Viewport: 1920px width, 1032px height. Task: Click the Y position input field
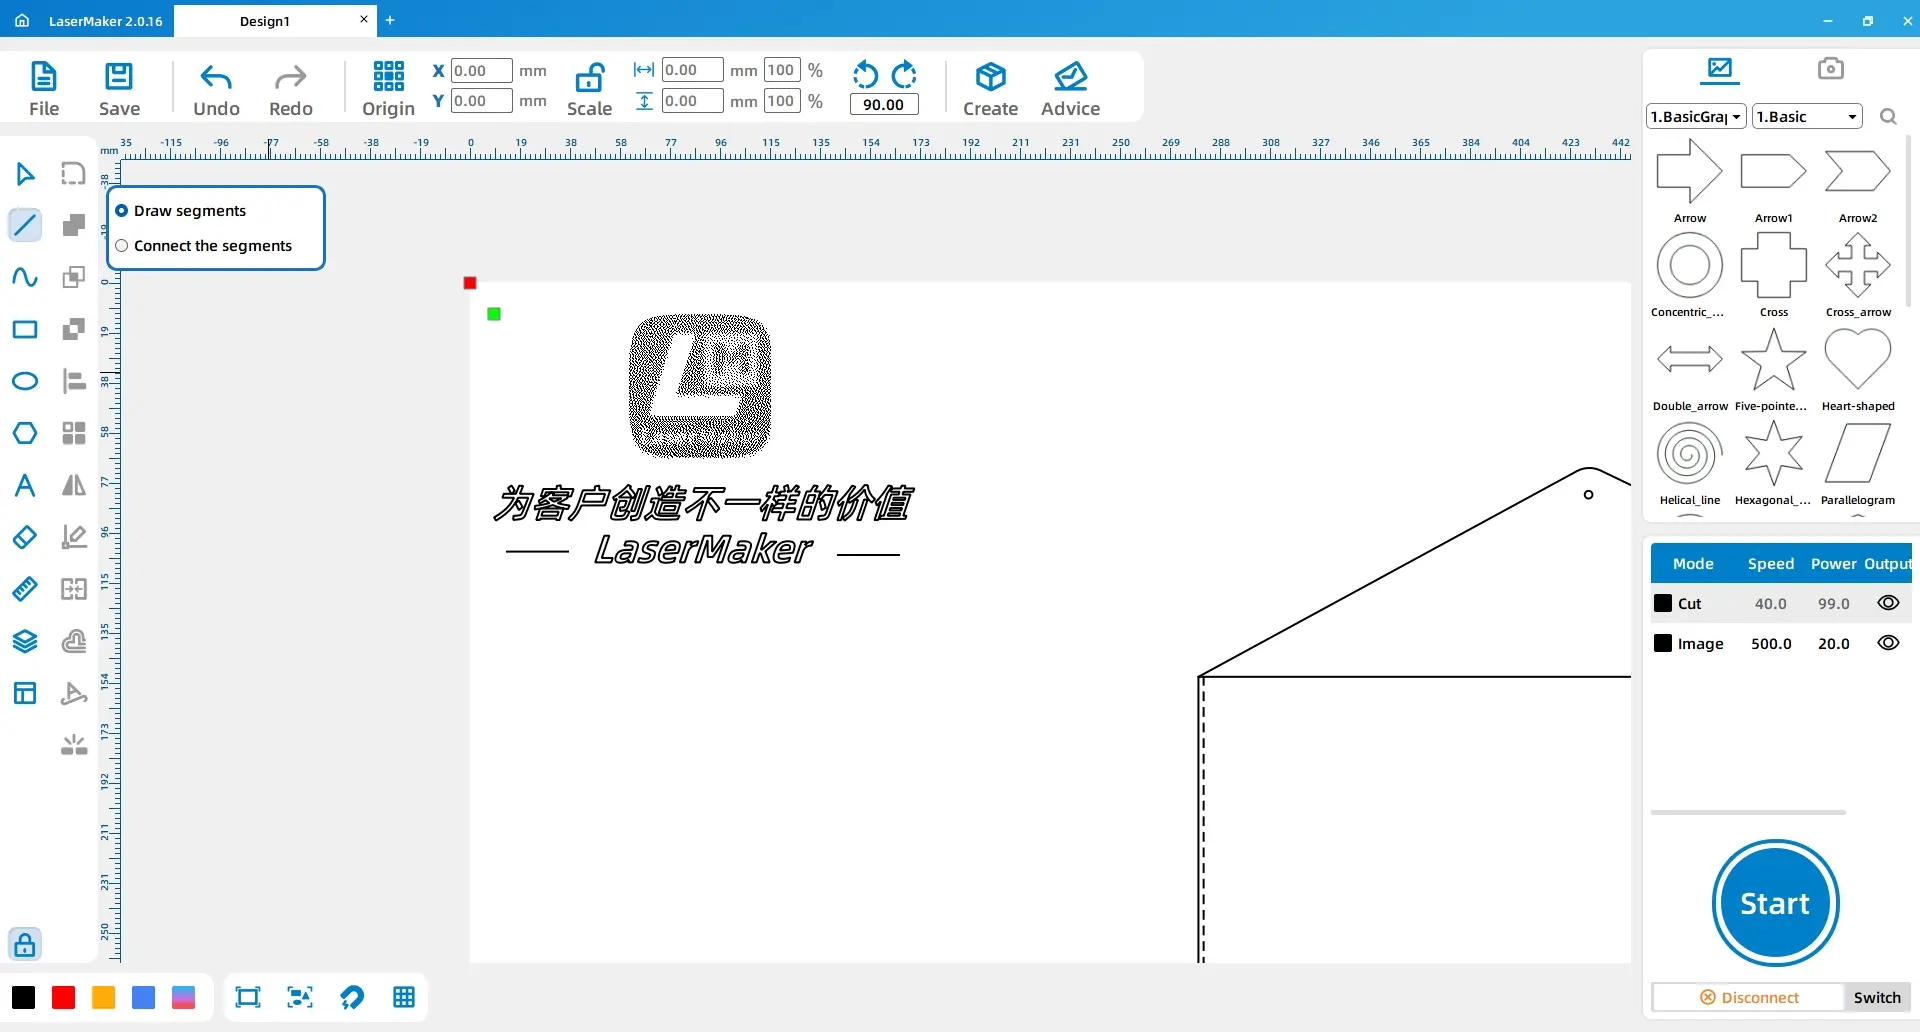click(481, 101)
